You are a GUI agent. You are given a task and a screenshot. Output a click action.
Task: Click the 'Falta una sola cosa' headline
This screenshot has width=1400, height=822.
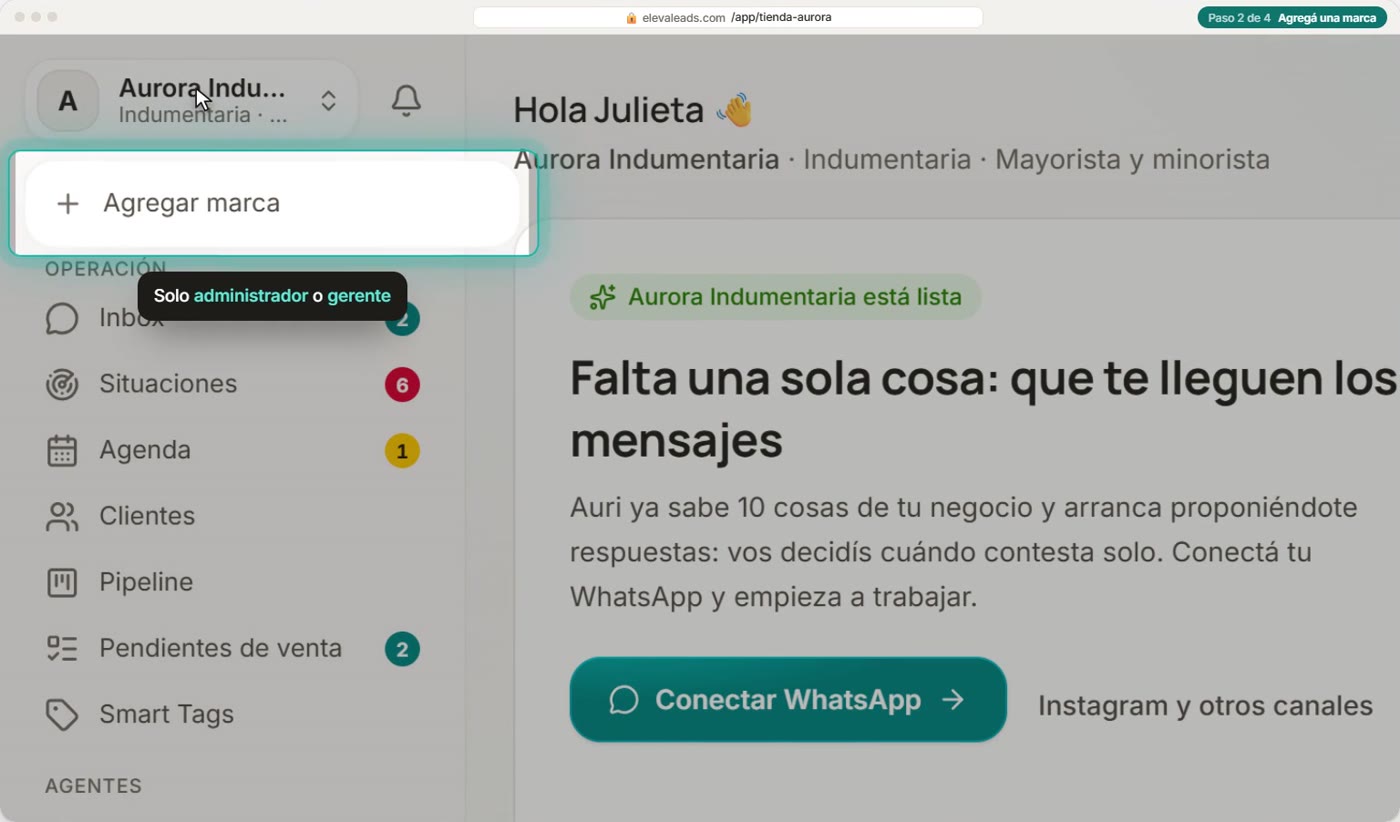pyautogui.click(x=983, y=409)
